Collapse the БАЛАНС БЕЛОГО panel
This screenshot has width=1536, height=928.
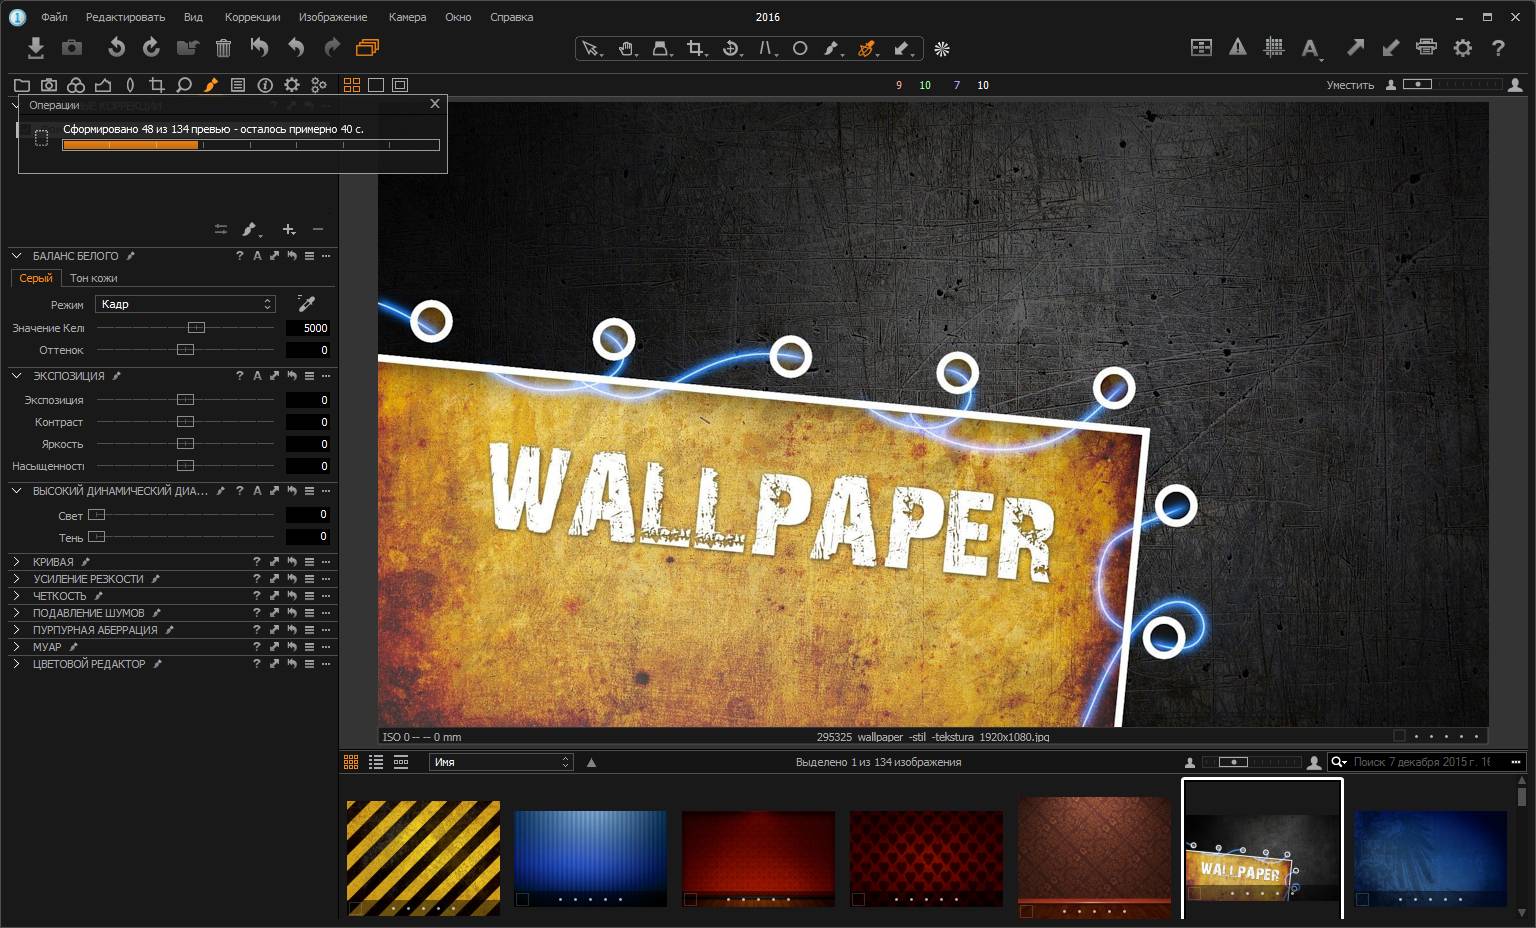point(17,256)
